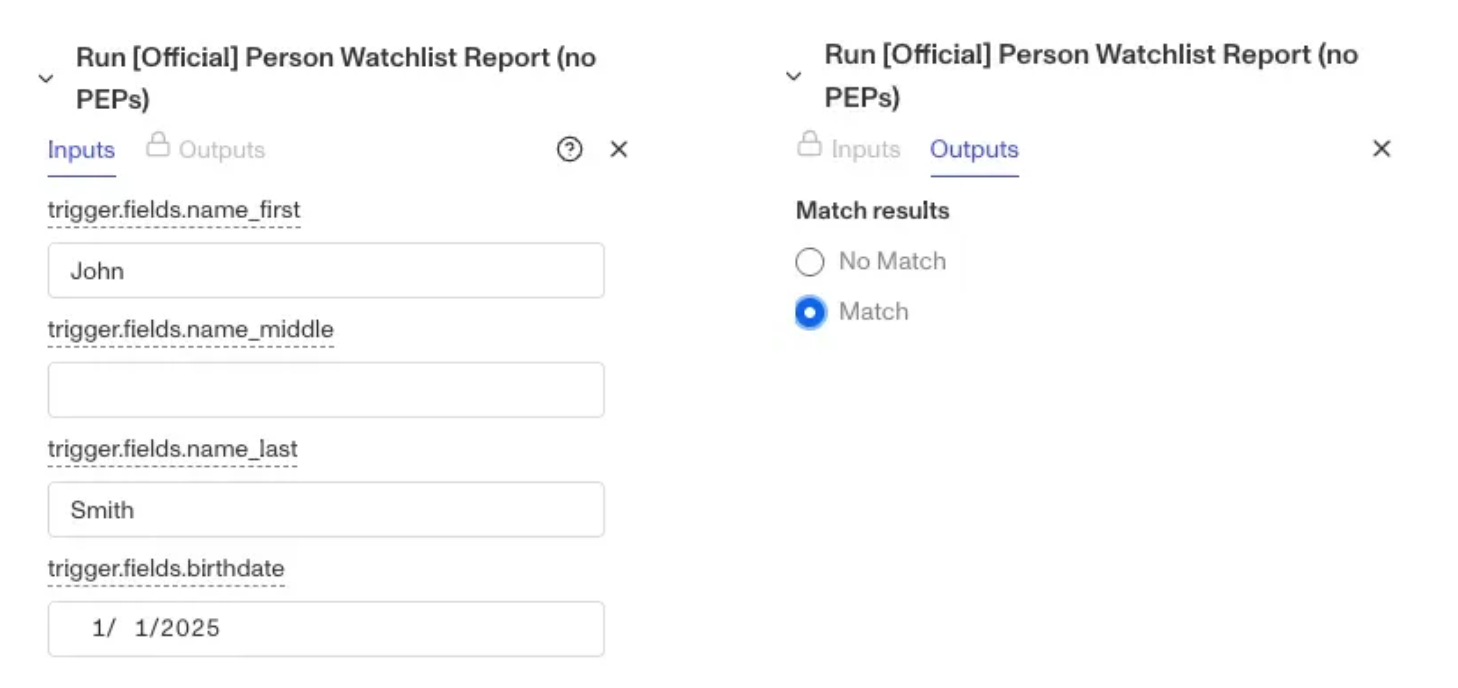Click the trigger.fields.name_first label
Screen dimensions: 1458x688
coord(174,210)
